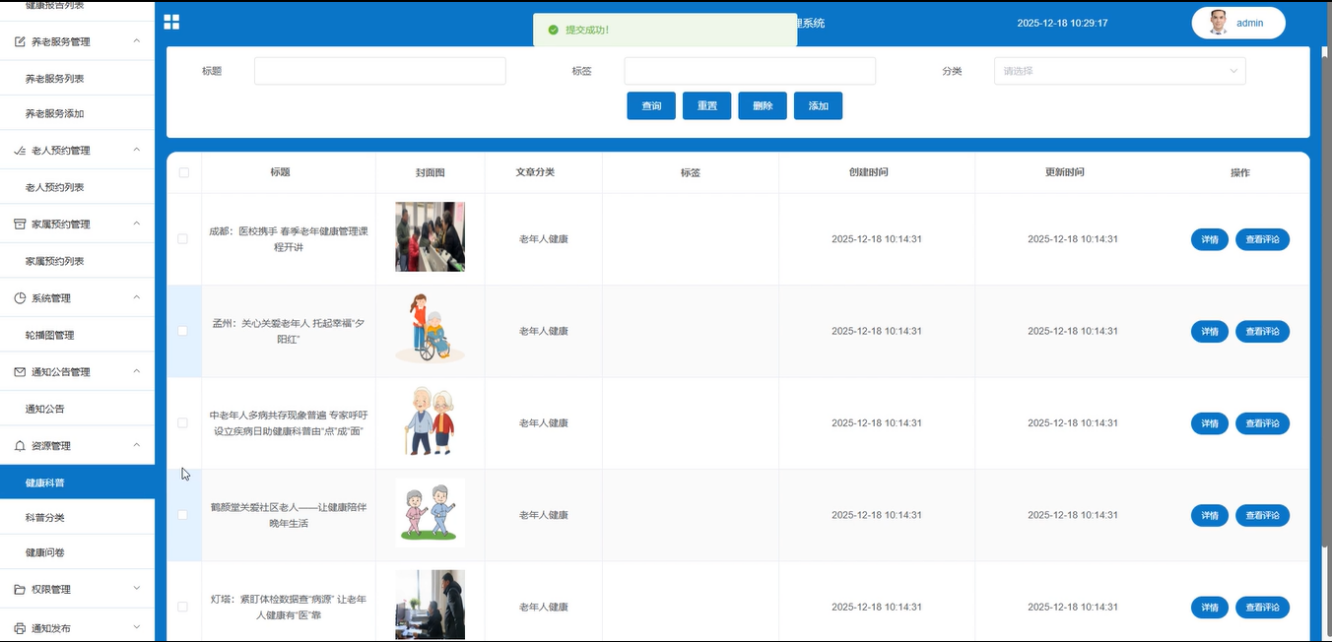
Task: Open 养老服务添加 menu item
Action: [77, 114]
